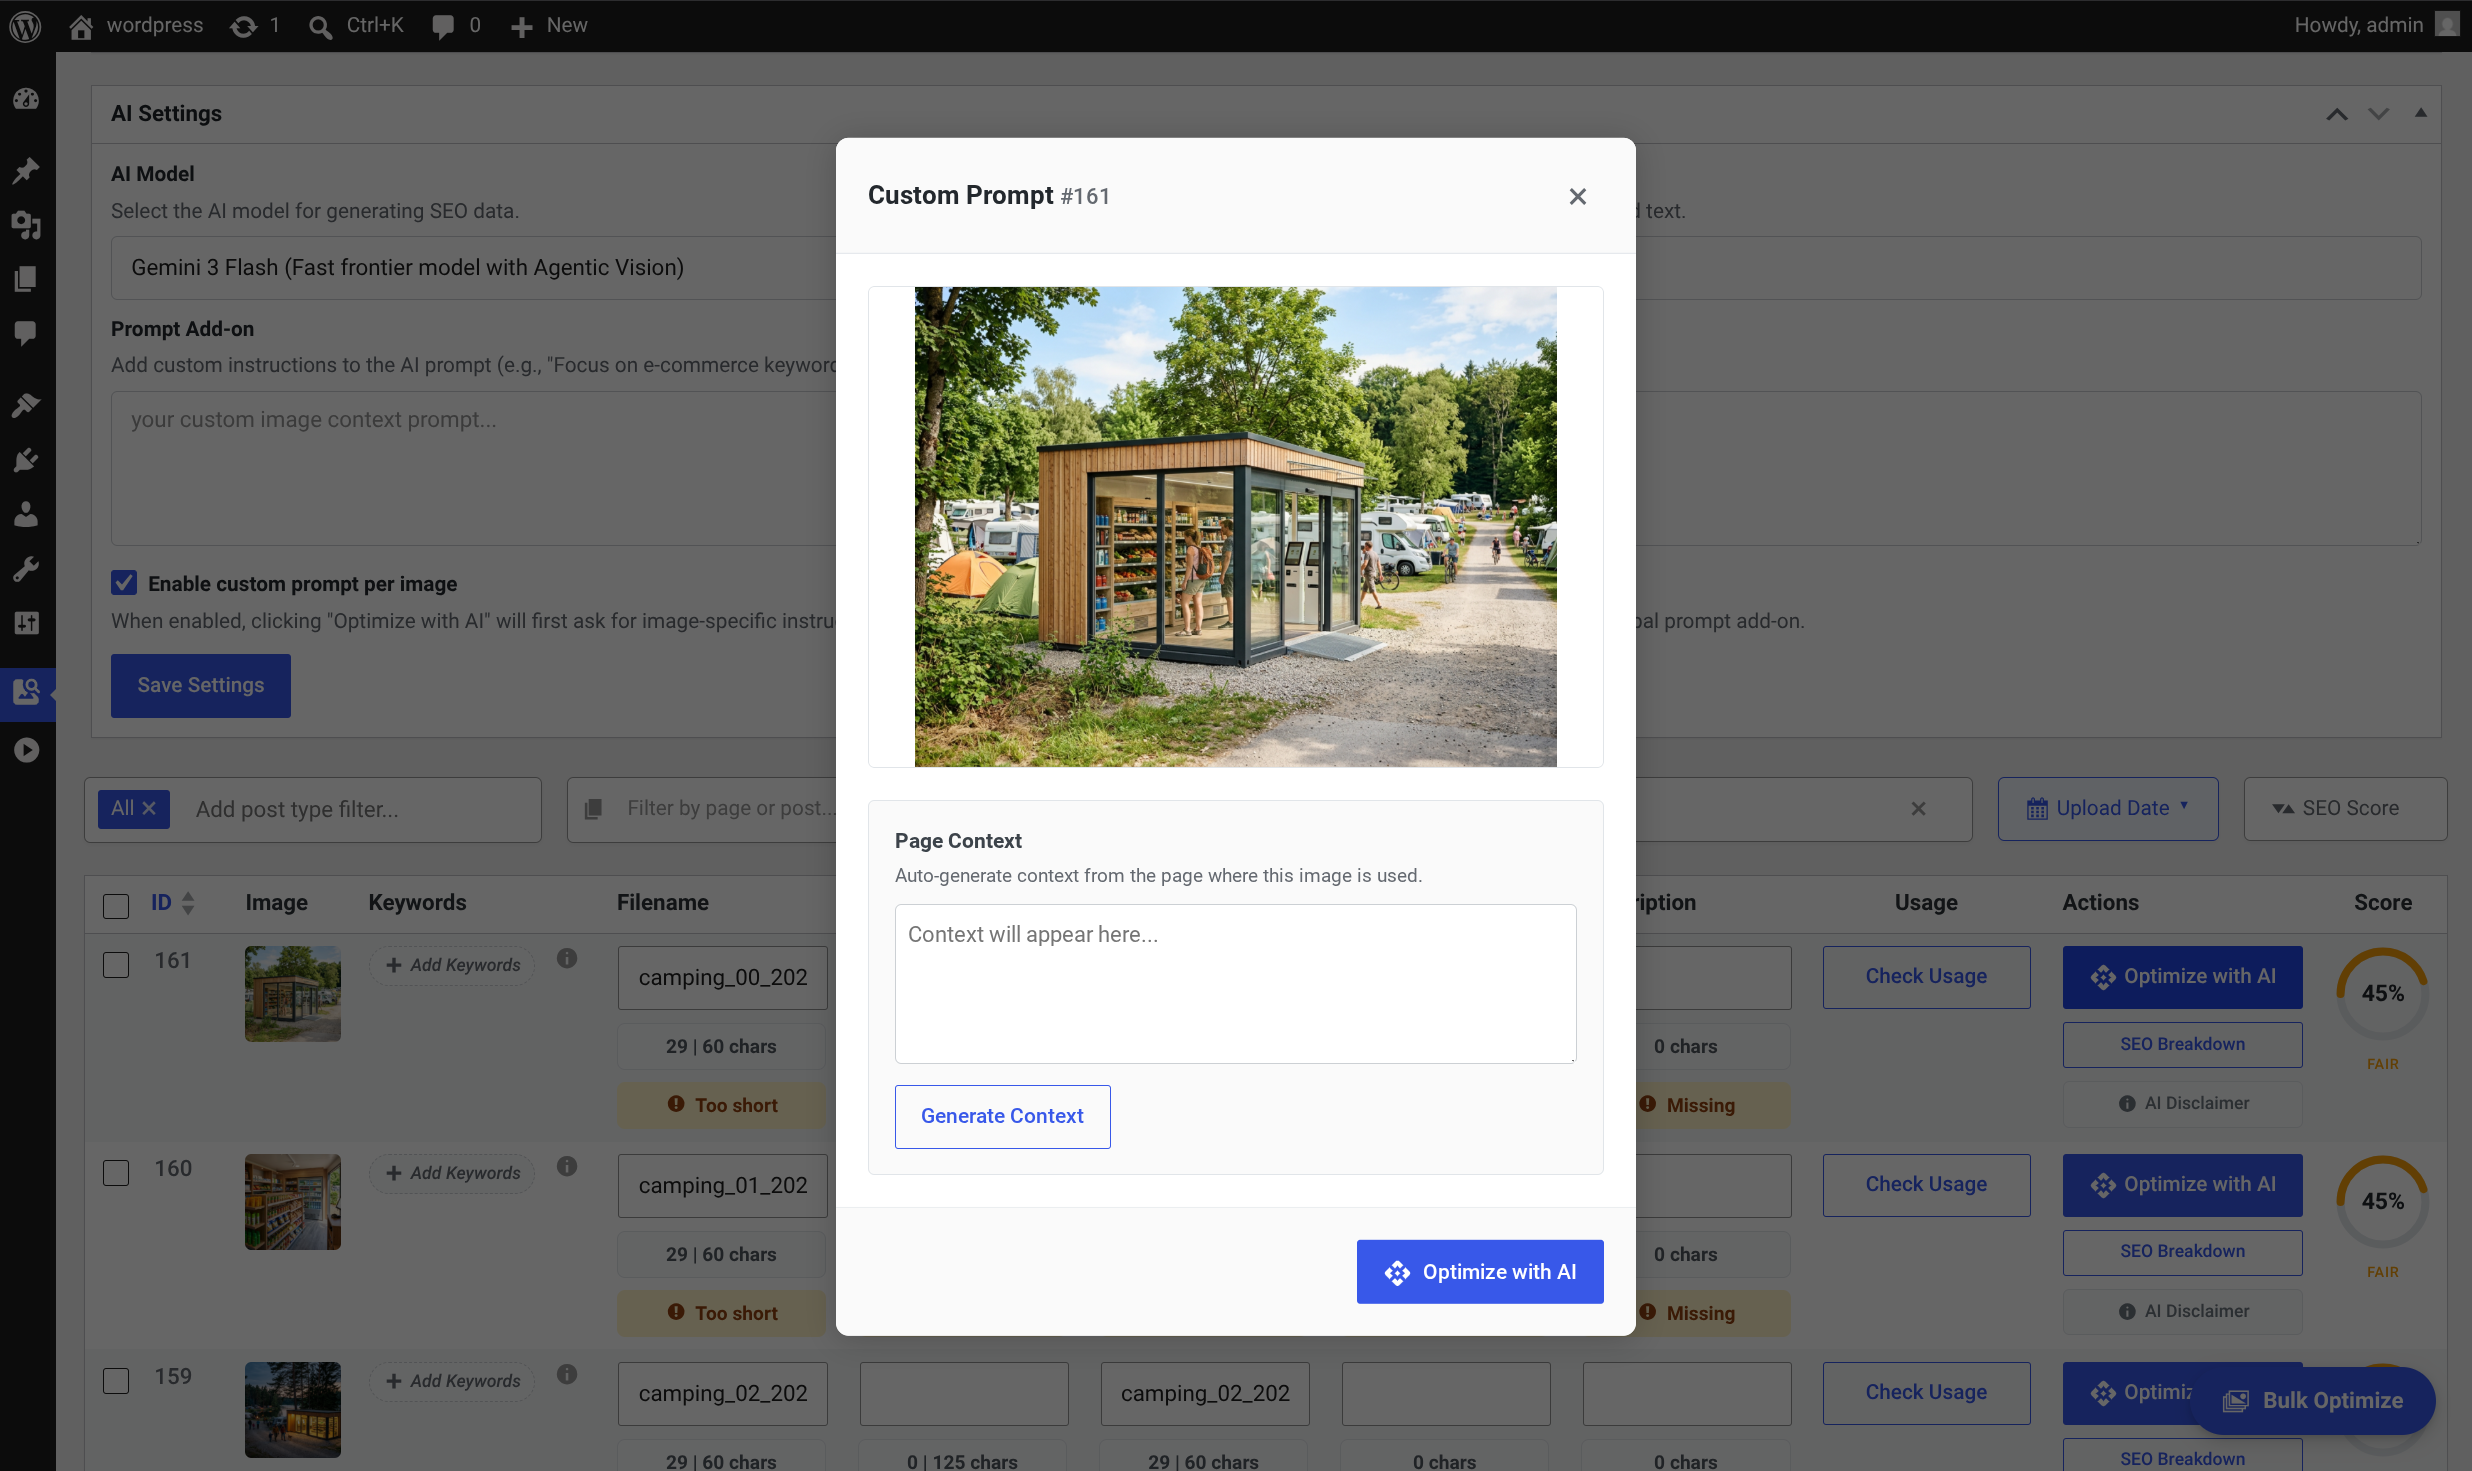Visit the wordpress site home link
The height and width of the screenshot is (1471, 2472).
pos(136,26)
